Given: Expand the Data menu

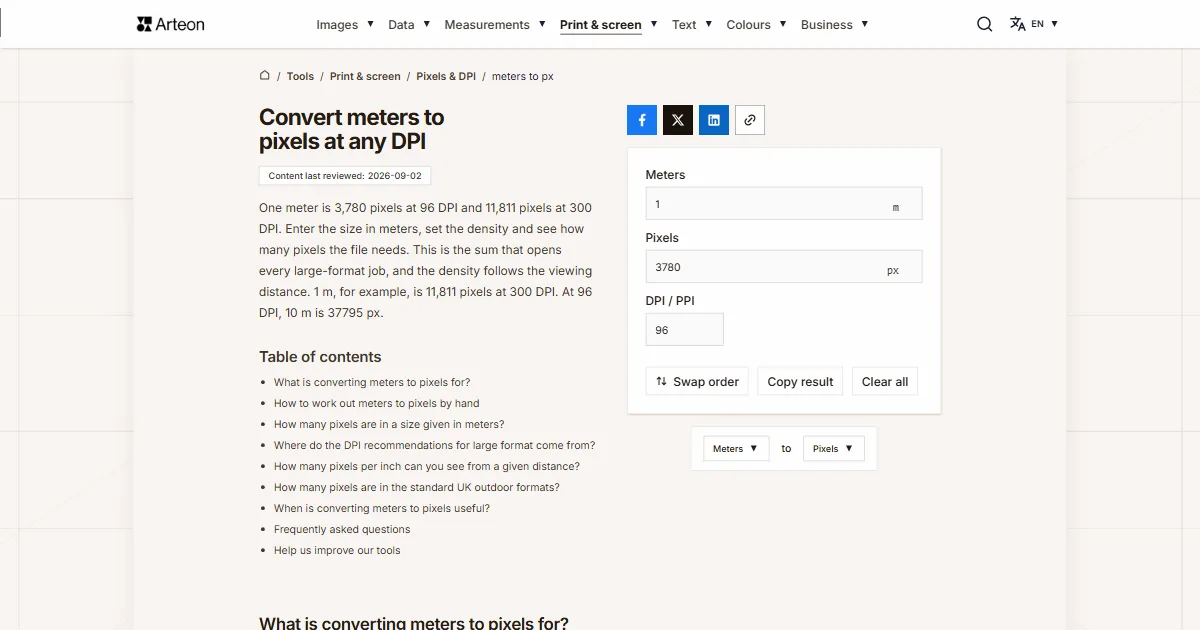Looking at the screenshot, I should [x=409, y=24].
